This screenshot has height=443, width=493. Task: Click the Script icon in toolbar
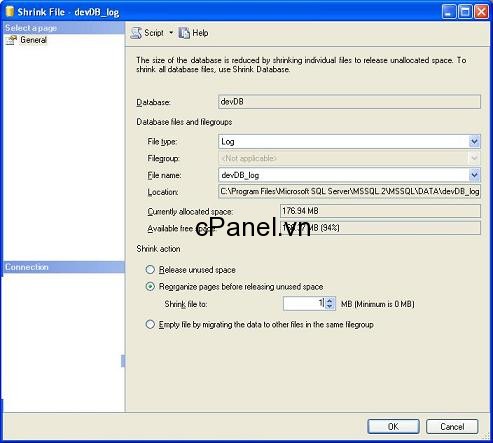(136, 33)
